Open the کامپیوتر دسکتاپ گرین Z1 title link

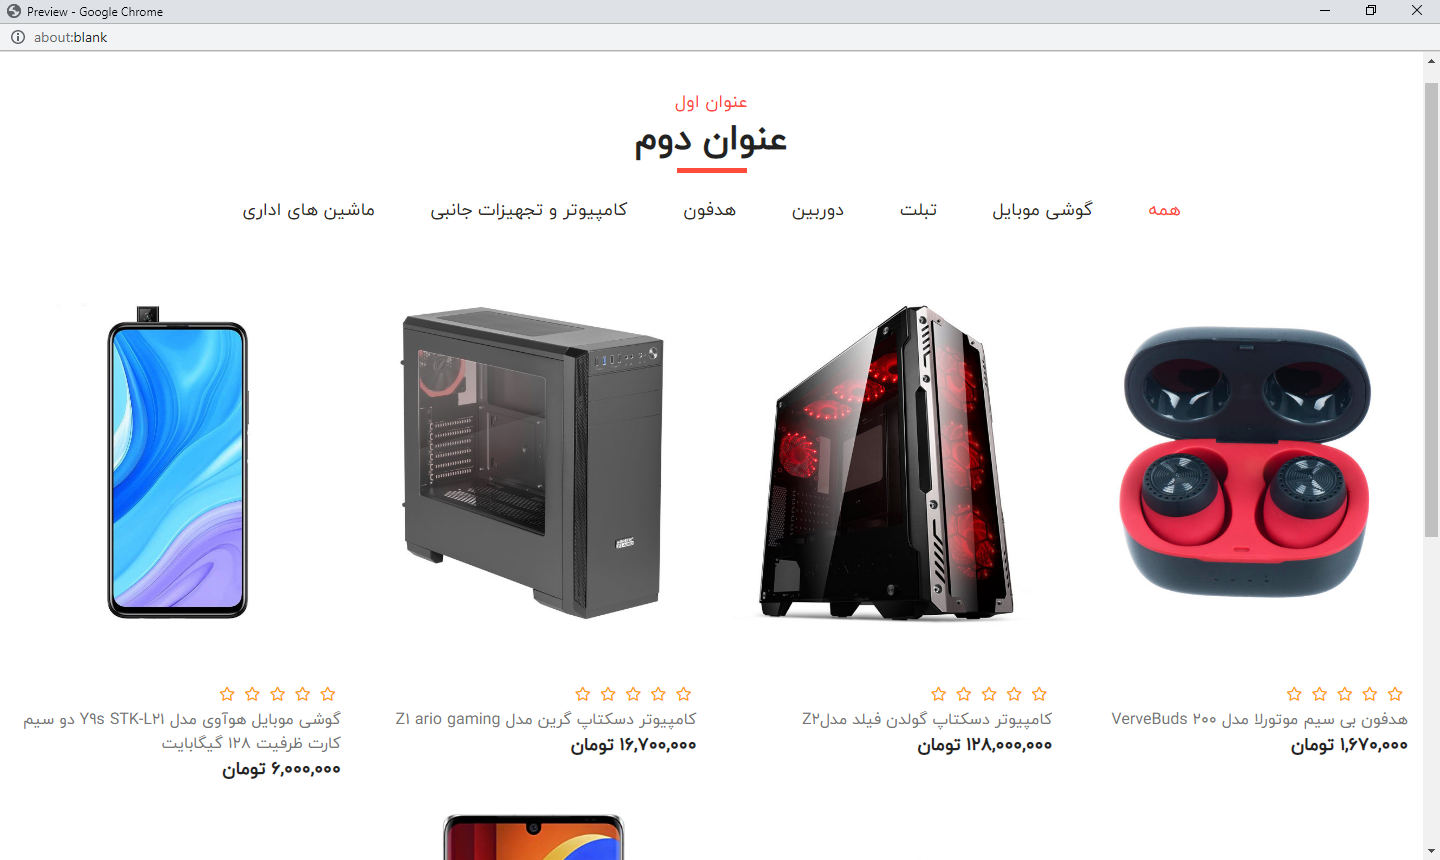click(546, 719)
